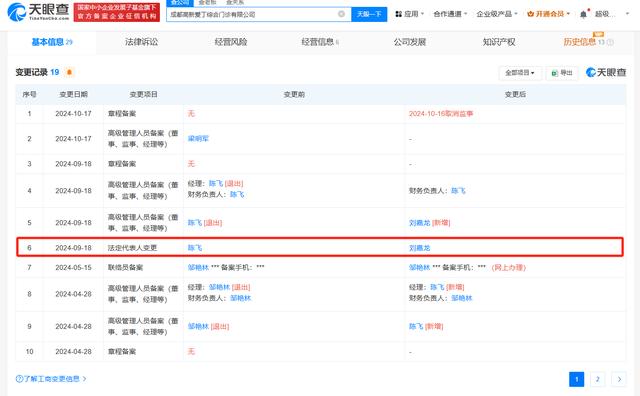Switch to the 知识产权 tab
640x396 pixels.
click(x=499, y=42)
